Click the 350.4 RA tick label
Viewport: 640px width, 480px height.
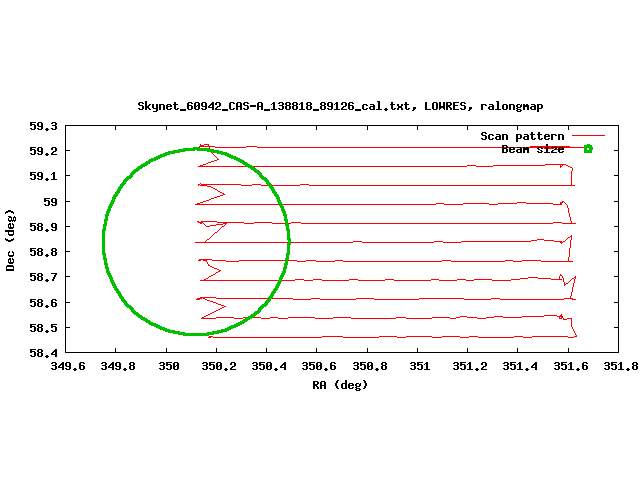(269, 366)
